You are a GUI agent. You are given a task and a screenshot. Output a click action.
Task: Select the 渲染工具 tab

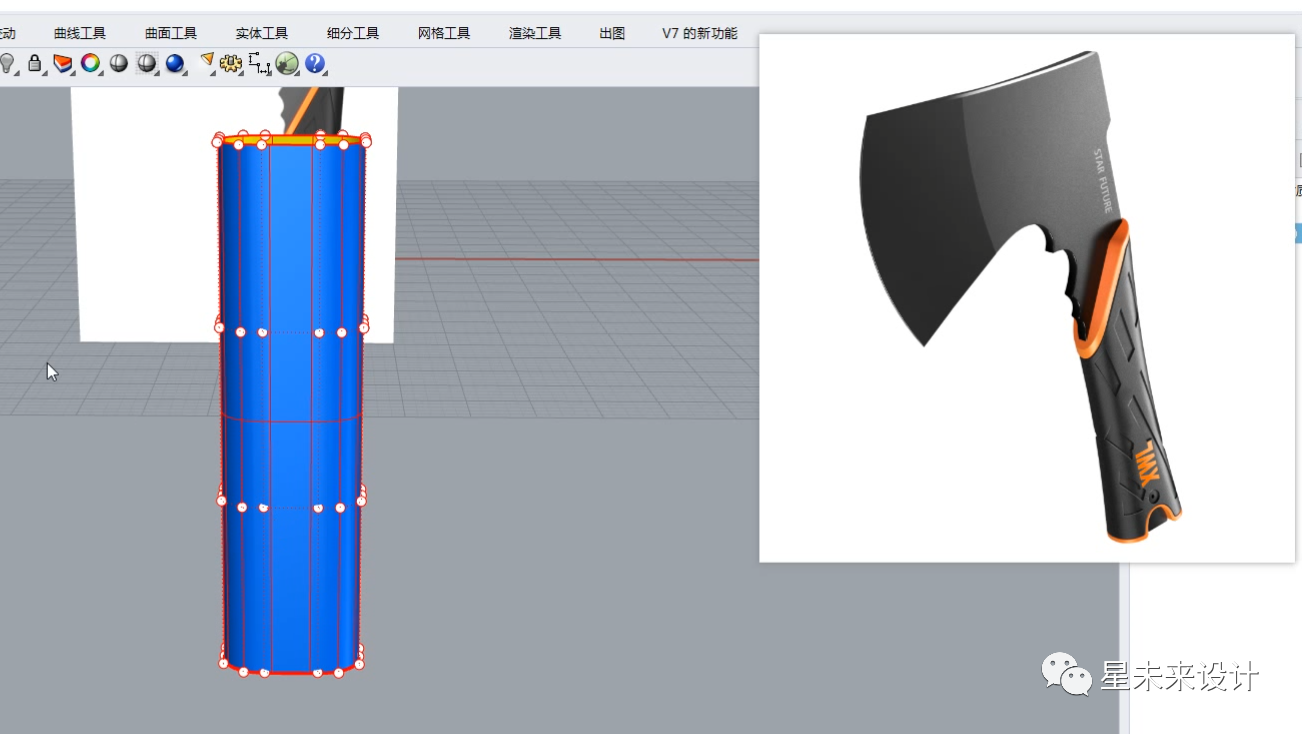pos(535,33)
